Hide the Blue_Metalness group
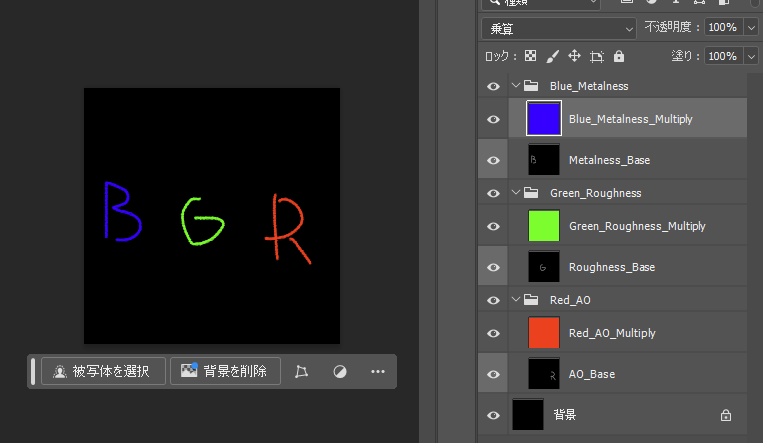The height and width of the screenshot is (443, 763). [x=493, y=87]
